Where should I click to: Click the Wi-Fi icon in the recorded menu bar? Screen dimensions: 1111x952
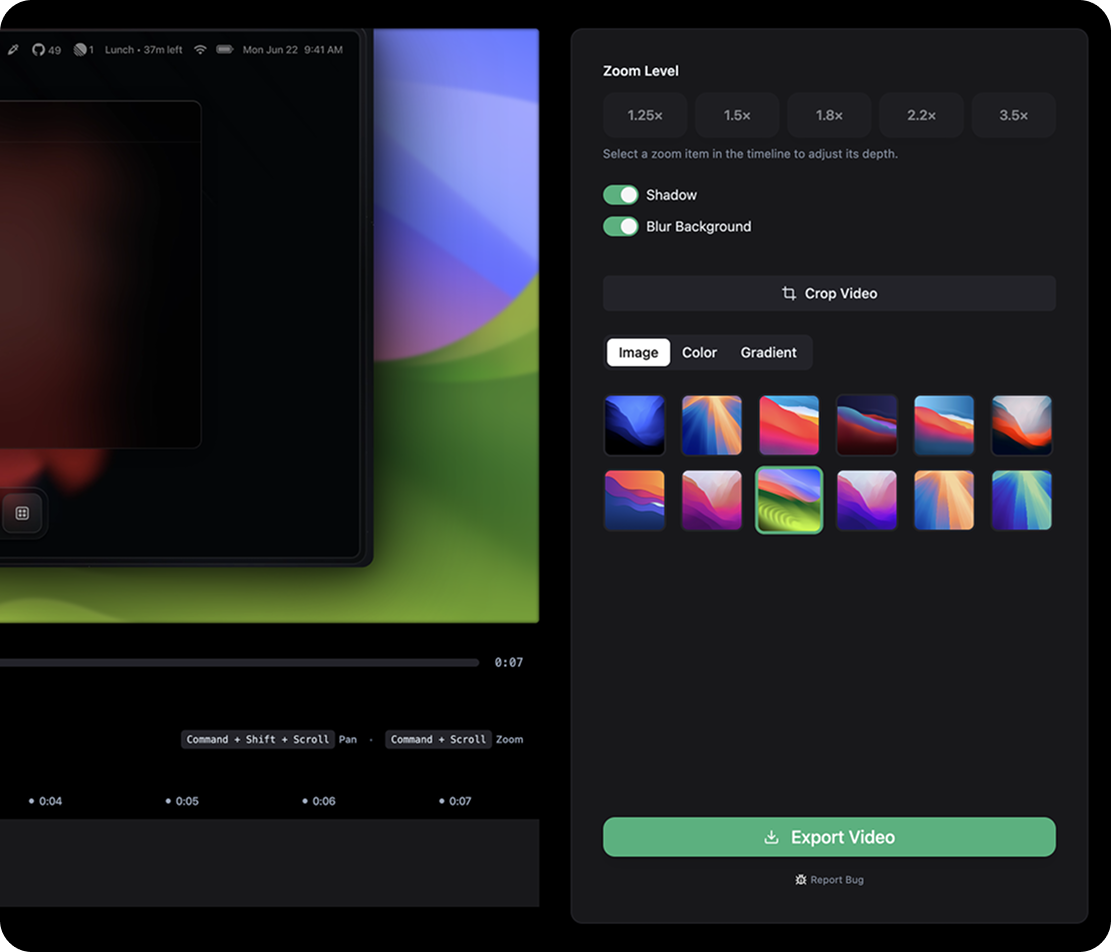[x=201, y=50]
